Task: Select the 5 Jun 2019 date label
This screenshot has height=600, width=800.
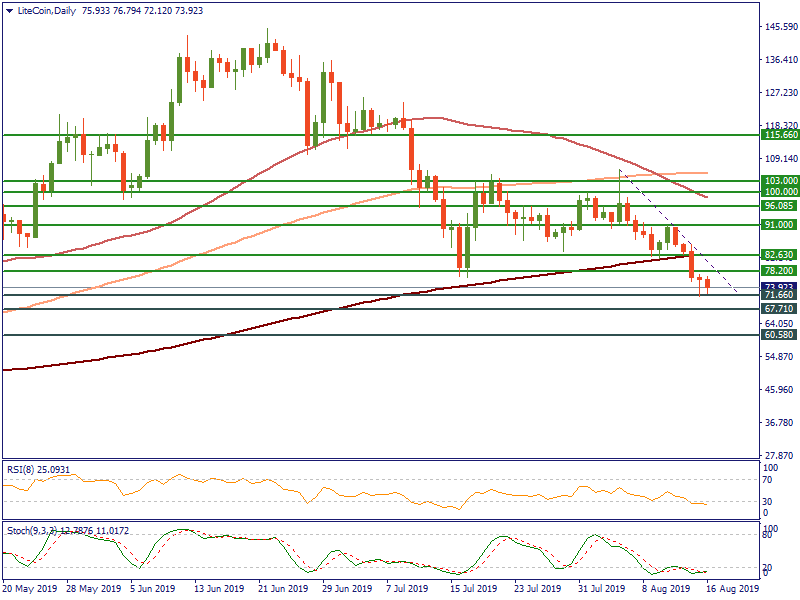Action: [153, 589]
